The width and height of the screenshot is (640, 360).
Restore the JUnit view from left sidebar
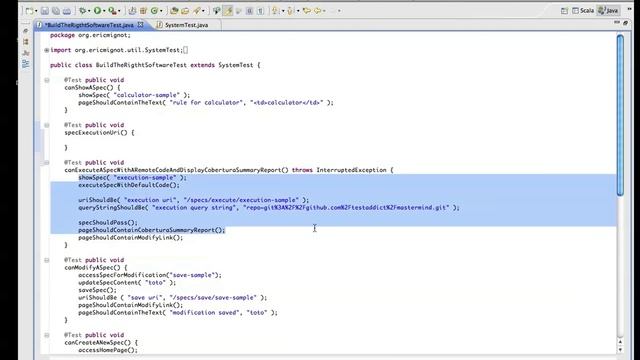coord(26,53)
